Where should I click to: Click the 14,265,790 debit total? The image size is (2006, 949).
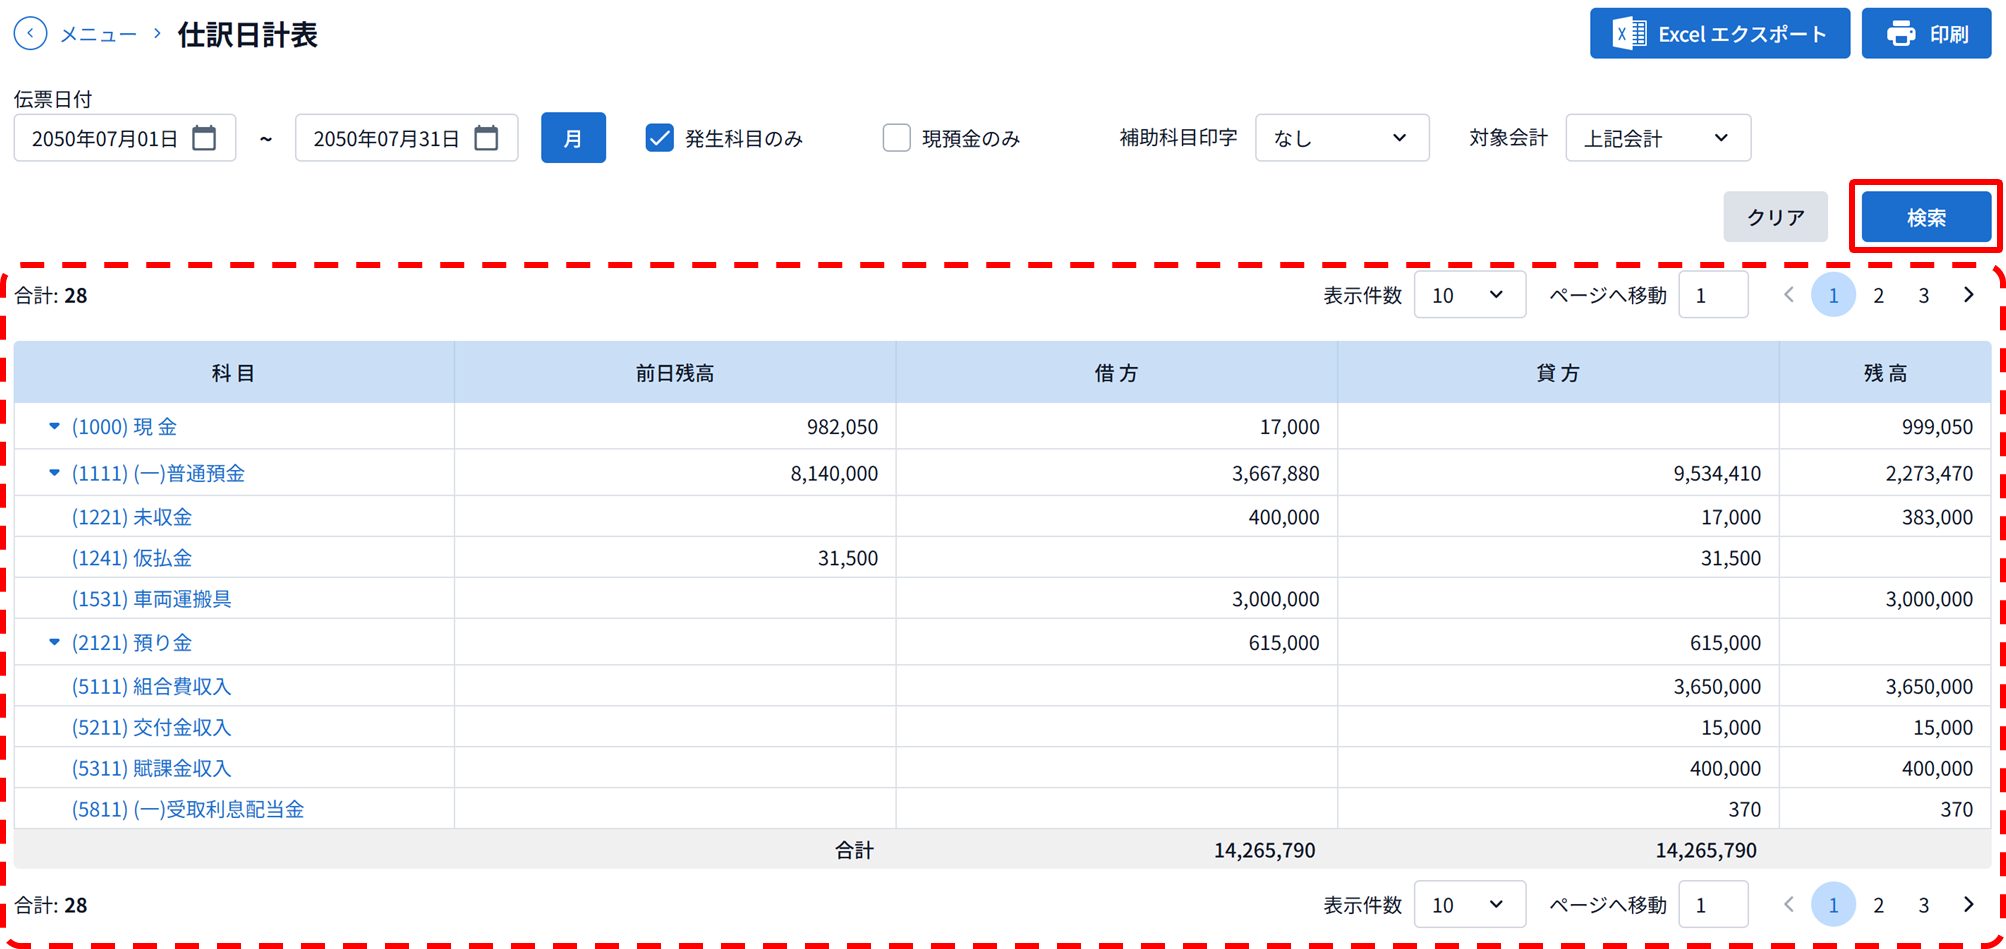pos(1264,850)
